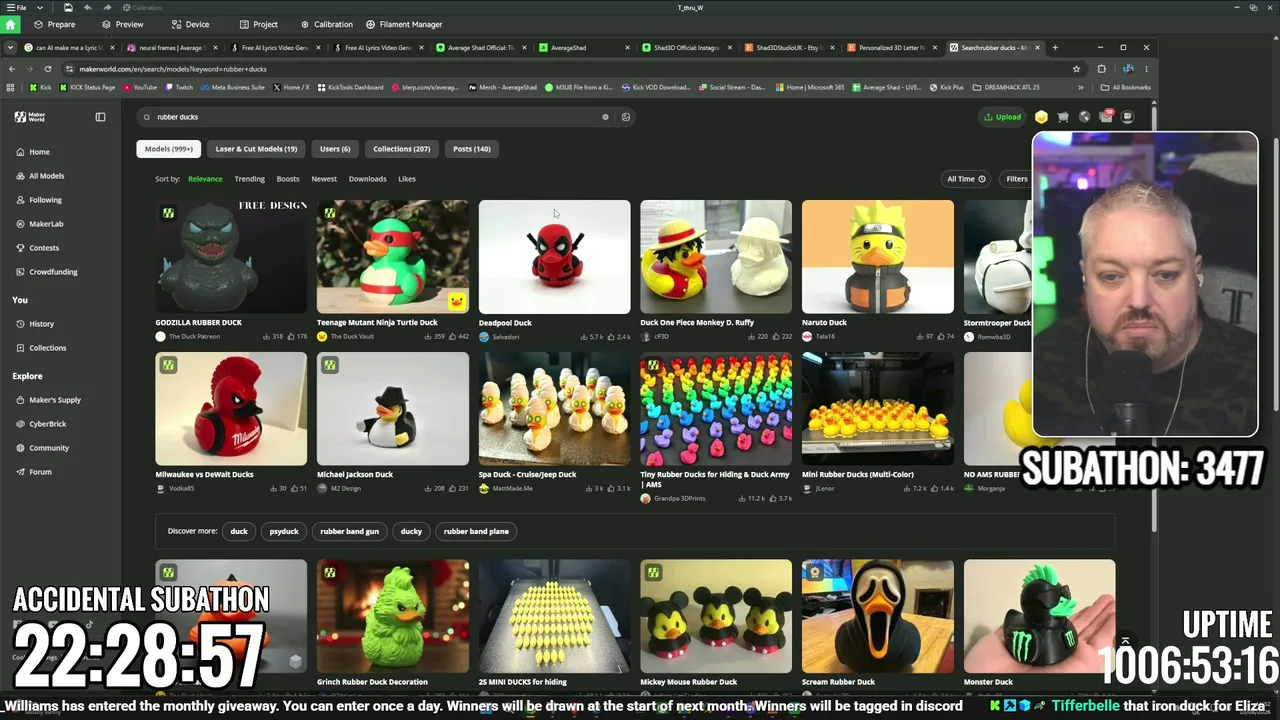Open the mail notifications icon with badge

[x=1106, y=117]
